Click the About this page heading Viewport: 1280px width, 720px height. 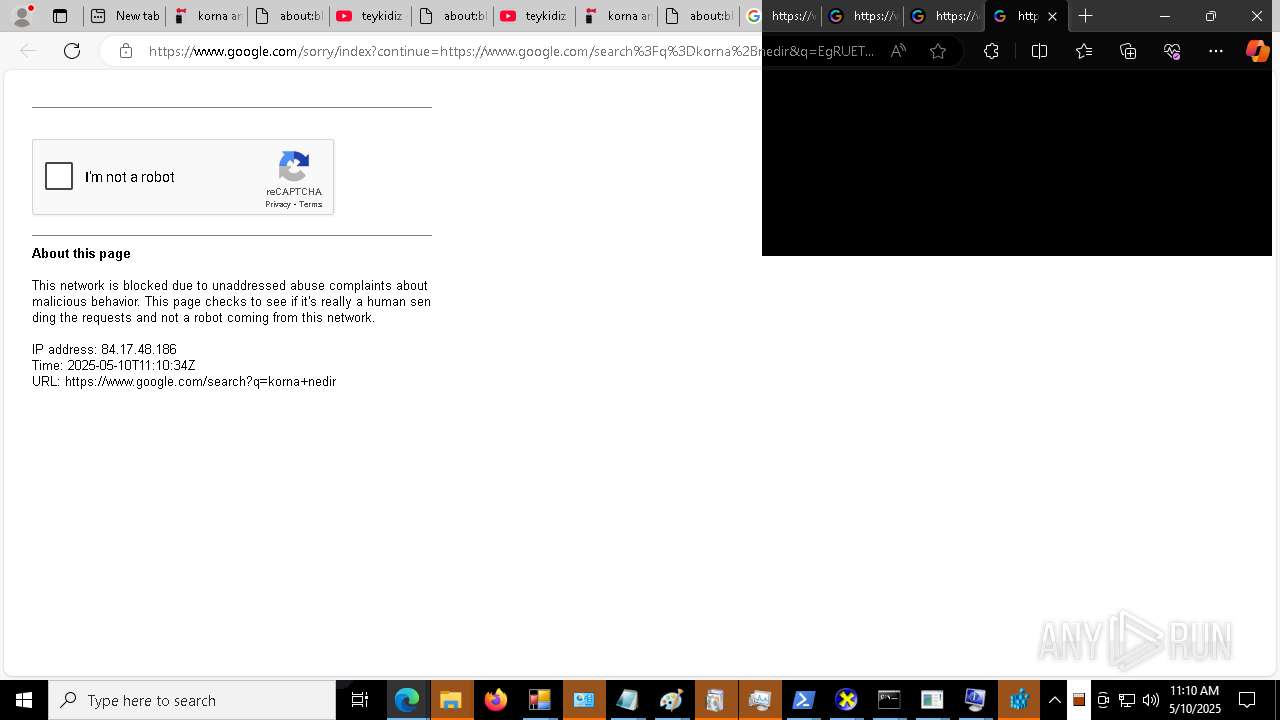point(81,254)
